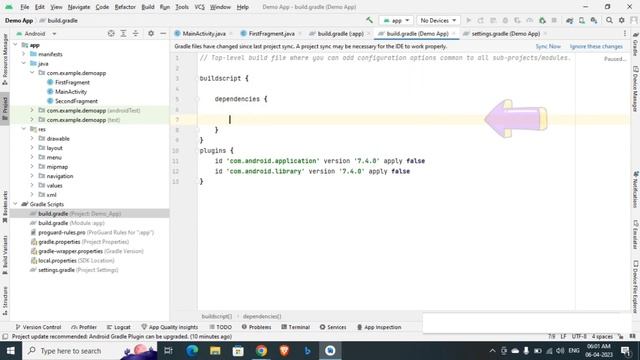
Task: Click the Make Project hammer icon
Action: [369, 20]
